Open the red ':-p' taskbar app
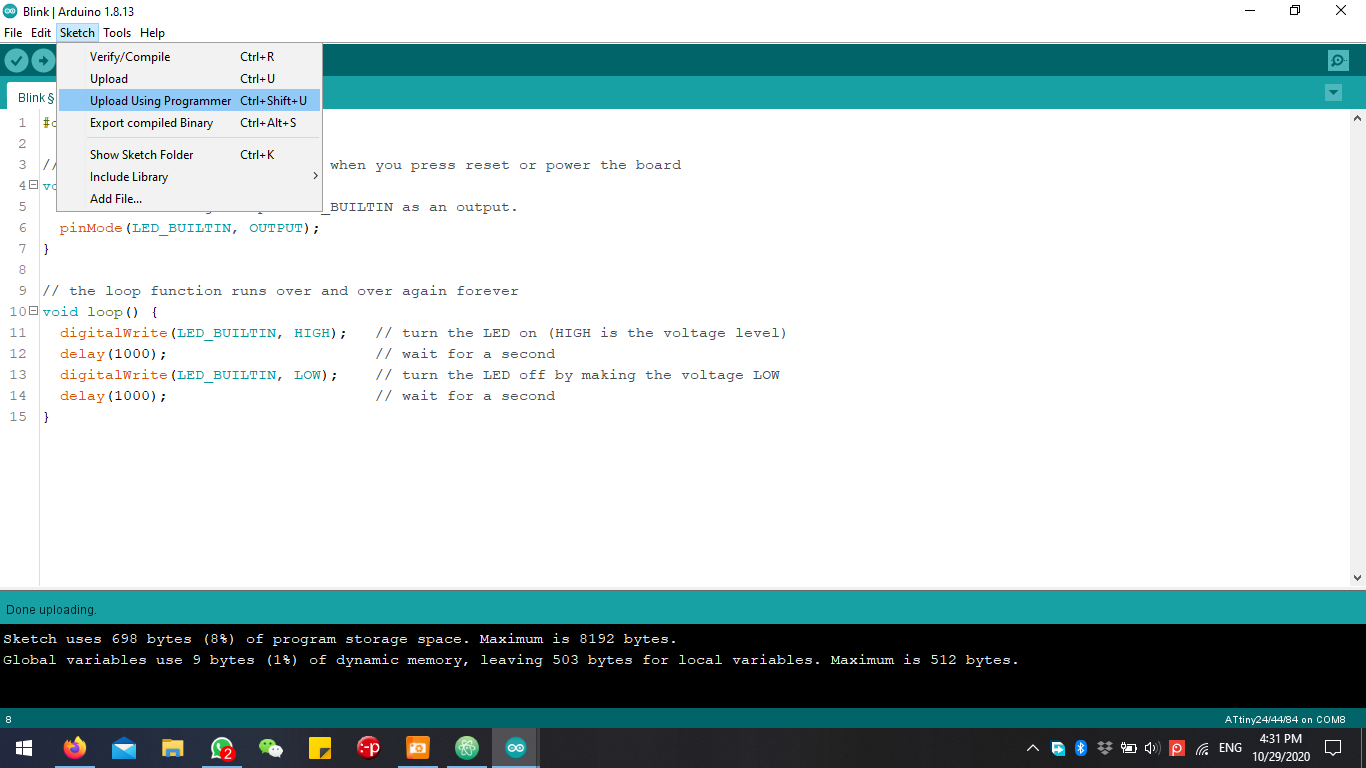Image resolution: width=1366 pixels, height=768 pixels. pos(369,748)
